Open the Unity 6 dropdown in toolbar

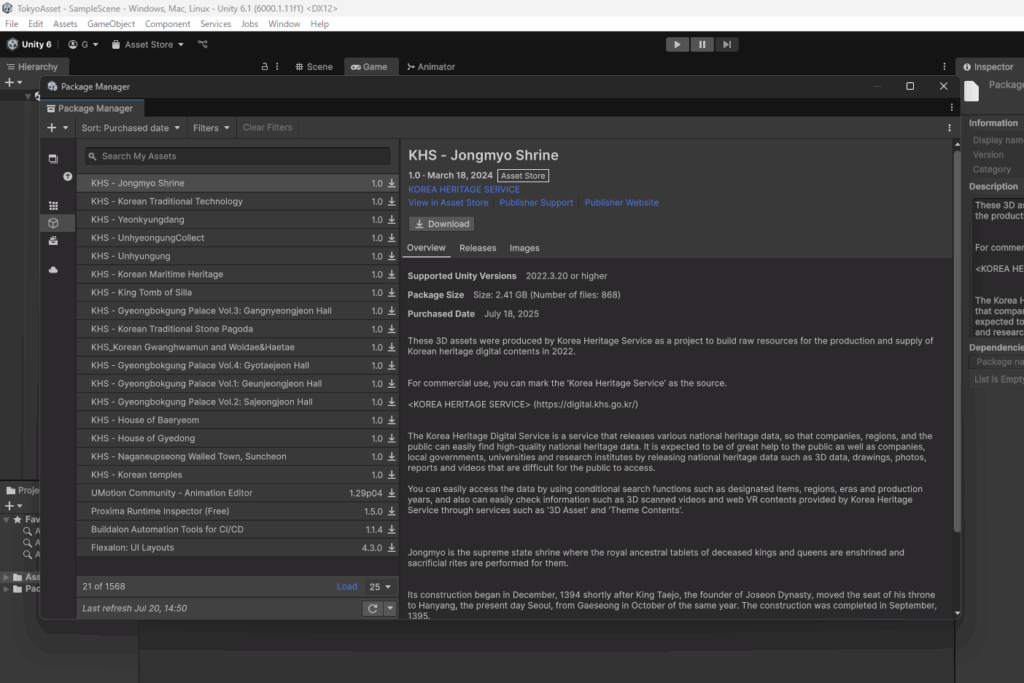click(x=29, y=44)
